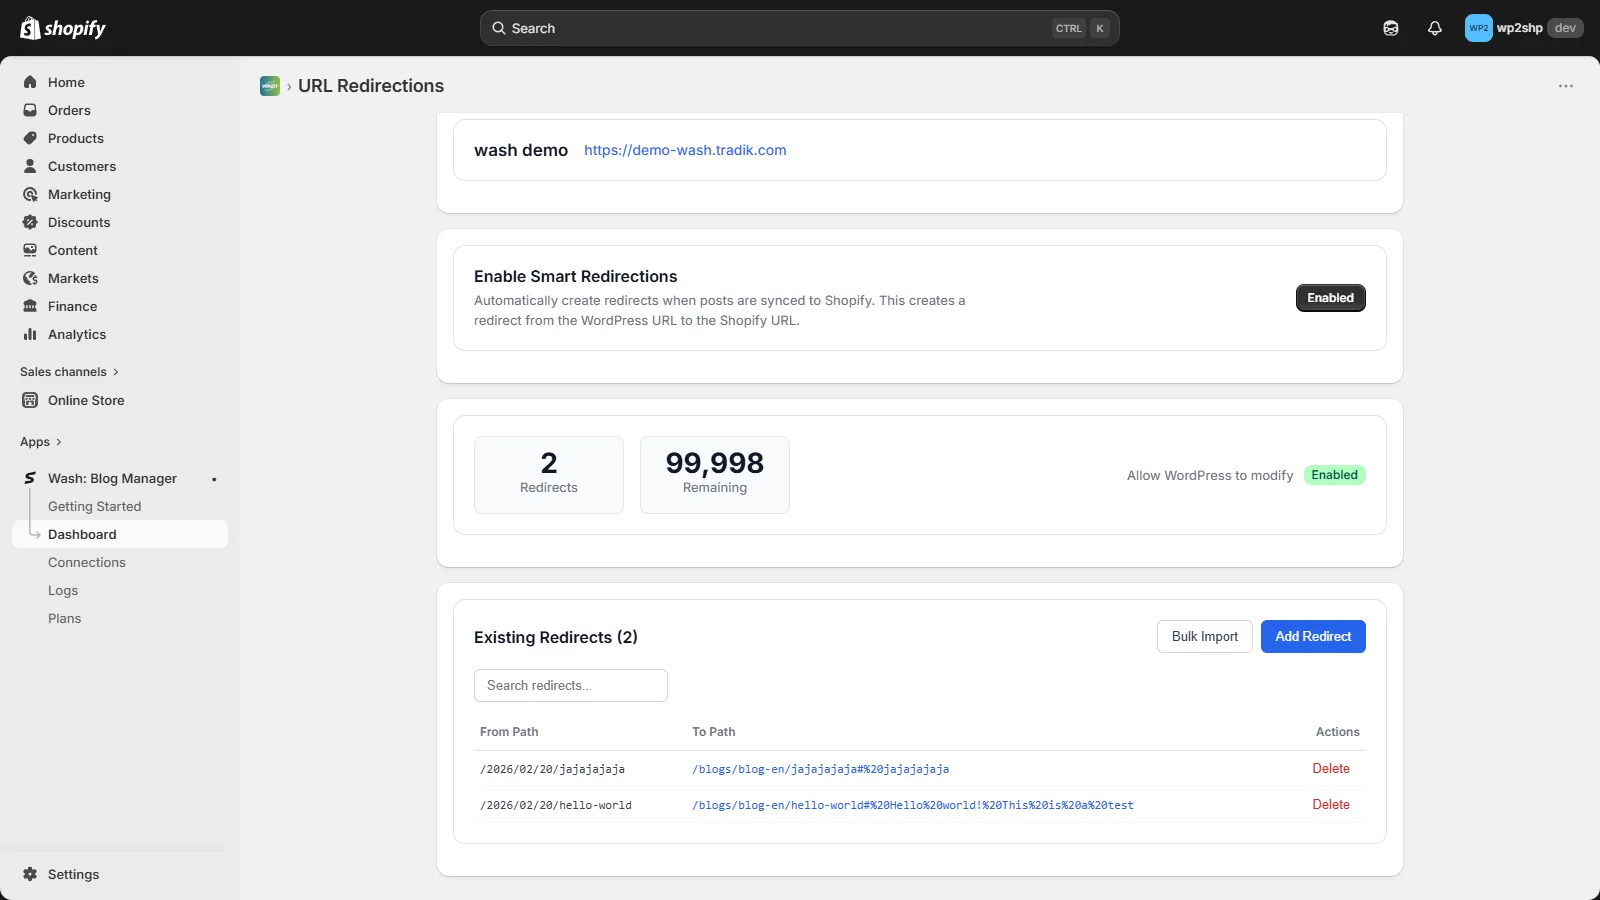Click the pin dot beside Wash: Blog Manager

[214, 479]
